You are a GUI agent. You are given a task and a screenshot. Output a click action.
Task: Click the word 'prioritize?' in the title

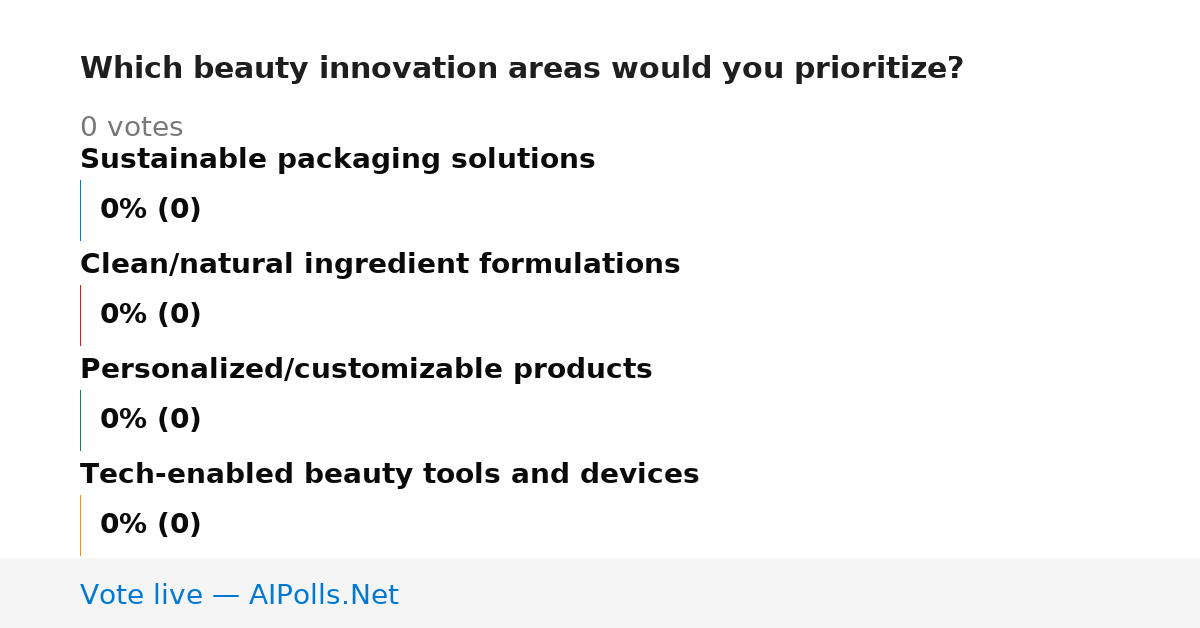(x=879, y=69)
